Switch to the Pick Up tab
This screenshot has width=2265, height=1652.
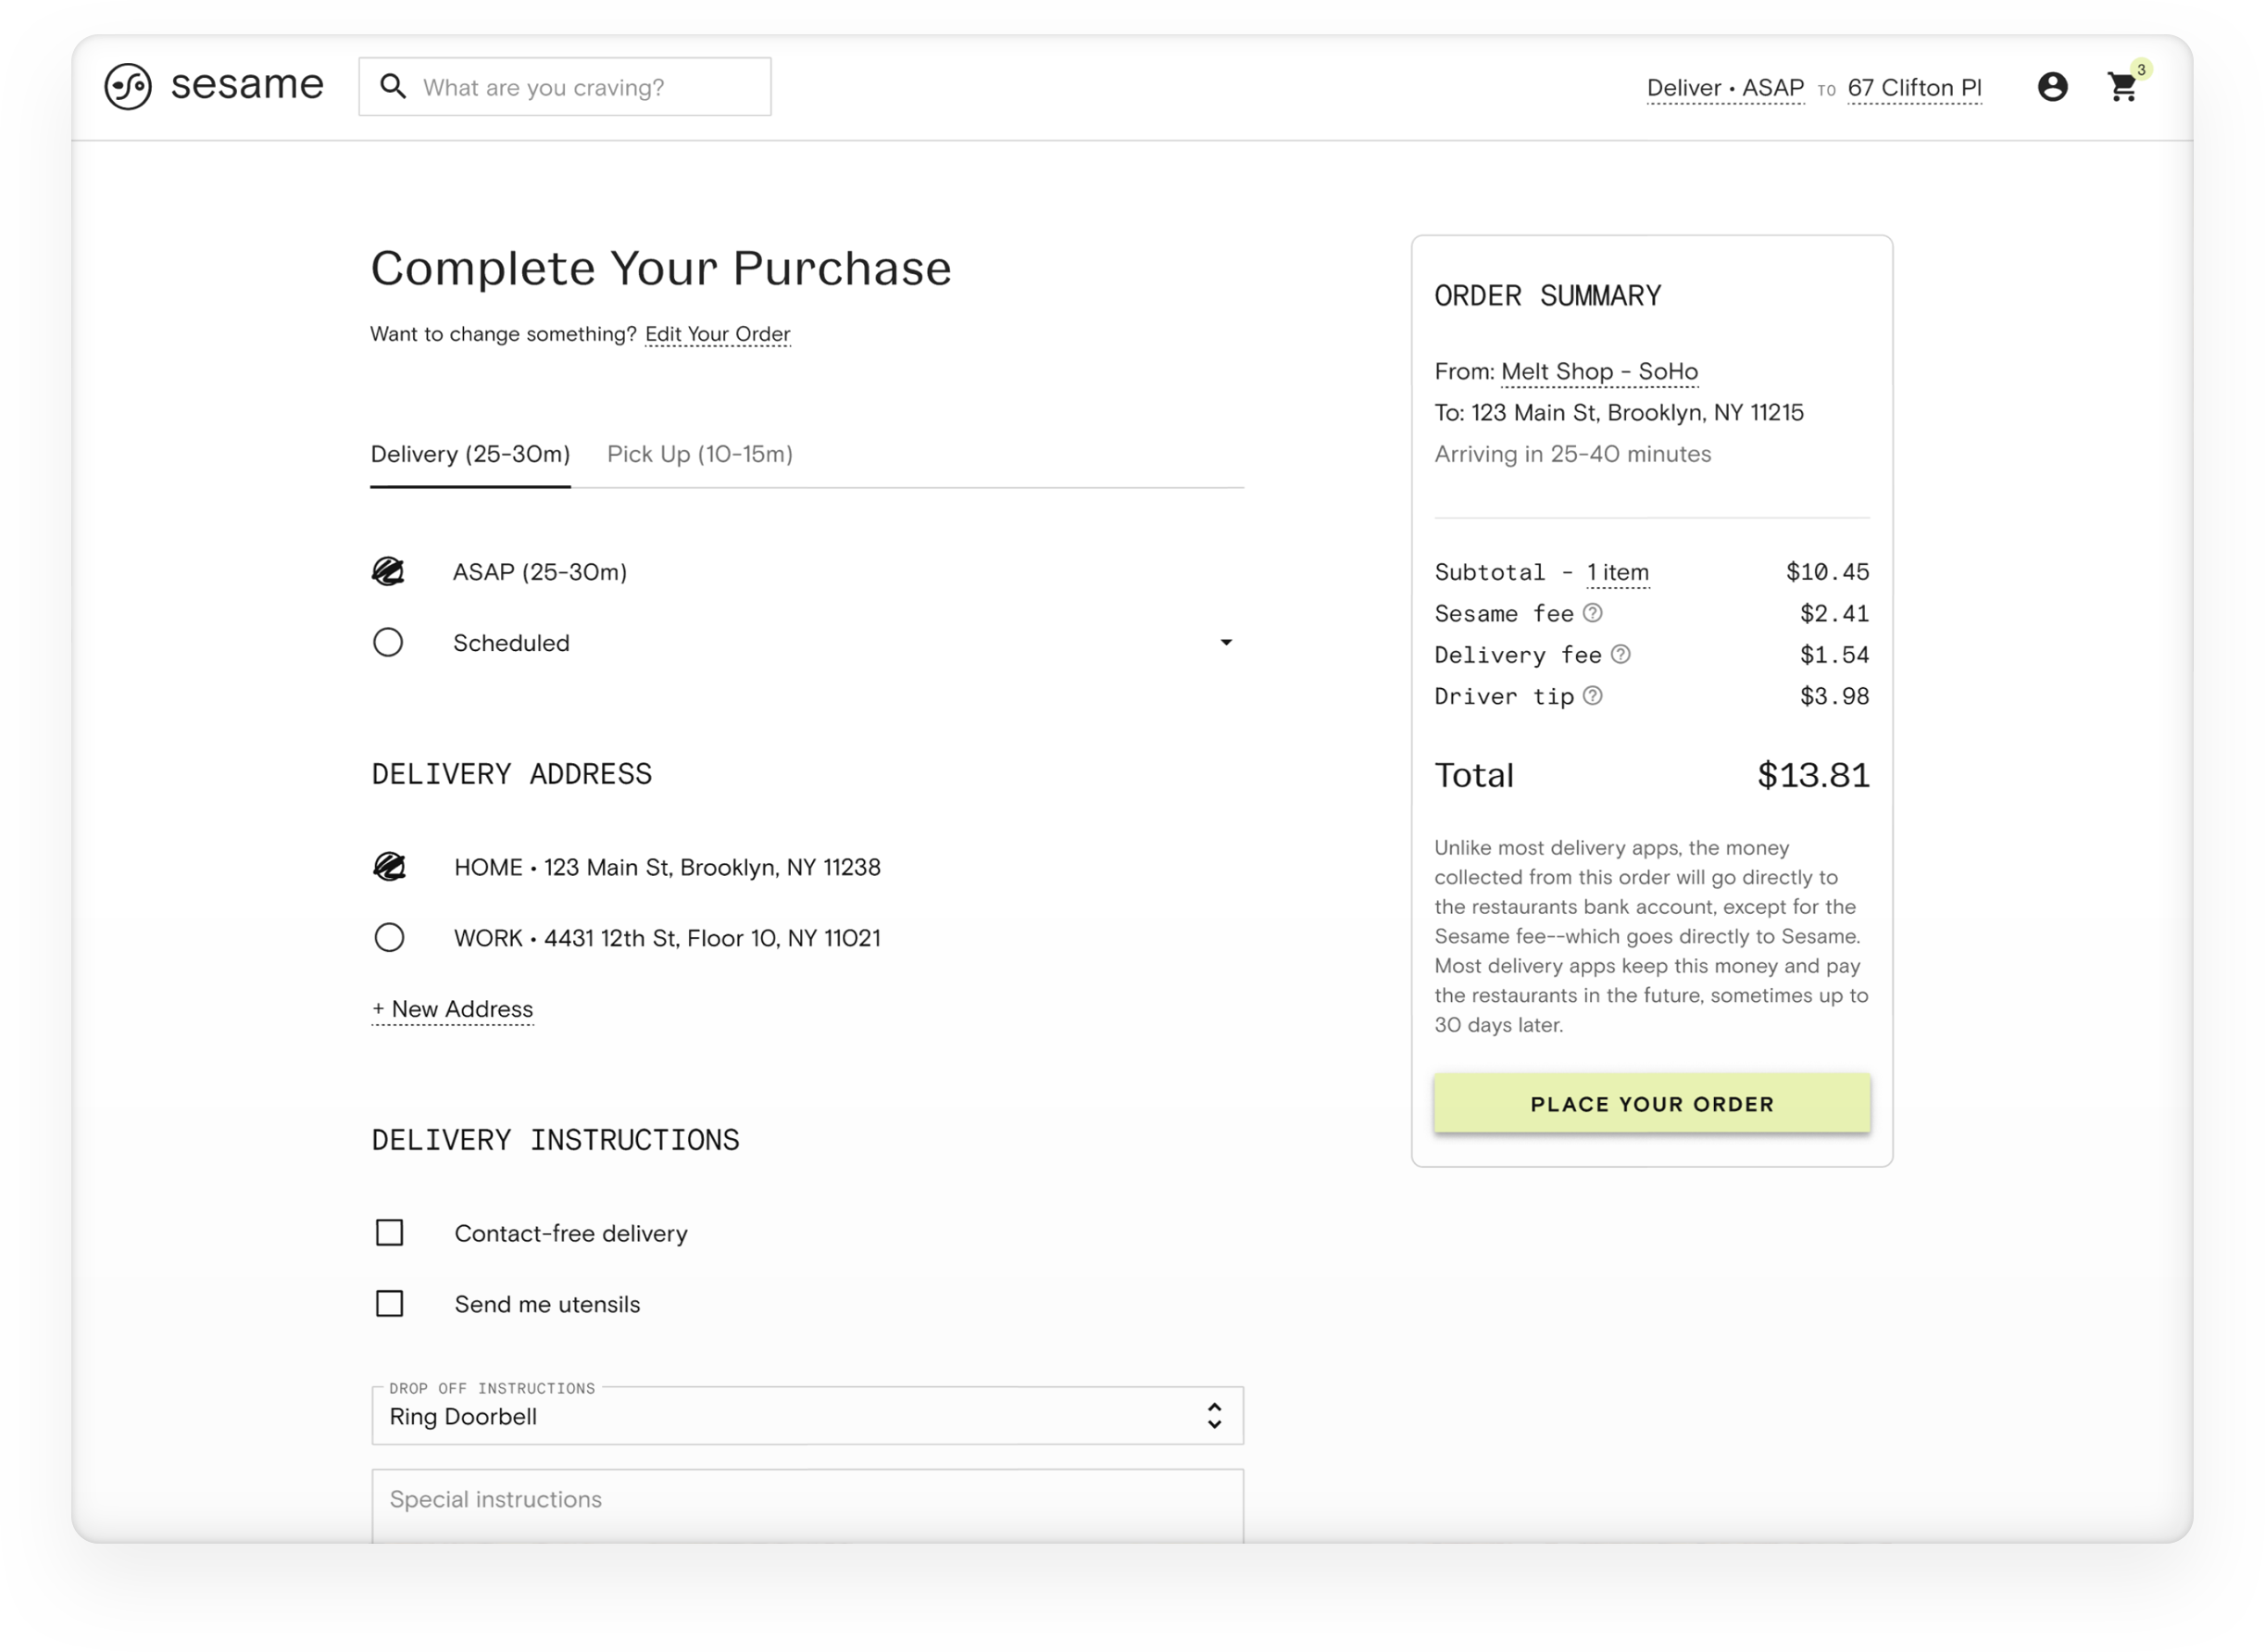[x=699, y=454]
